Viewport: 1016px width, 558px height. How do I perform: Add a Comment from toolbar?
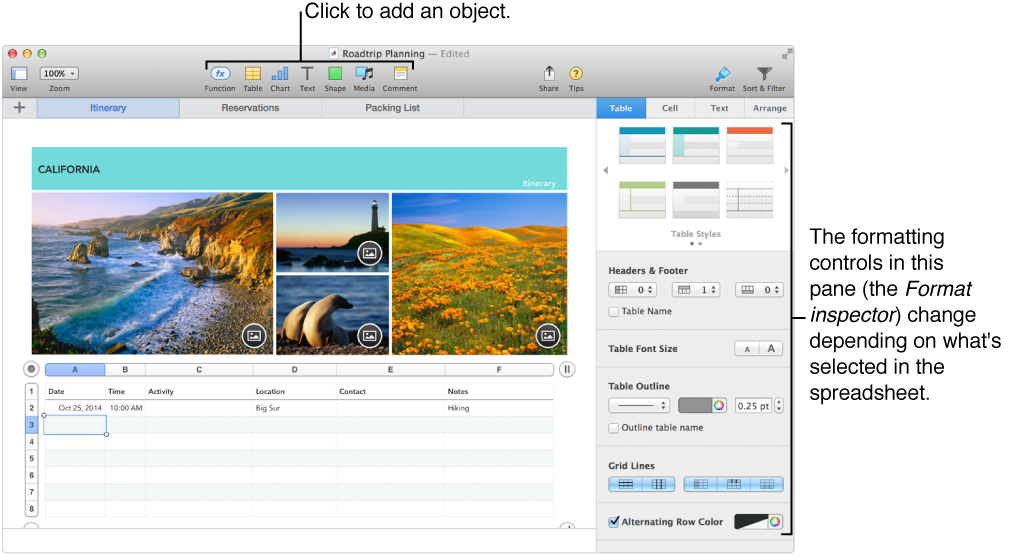[x=400, y=74]
